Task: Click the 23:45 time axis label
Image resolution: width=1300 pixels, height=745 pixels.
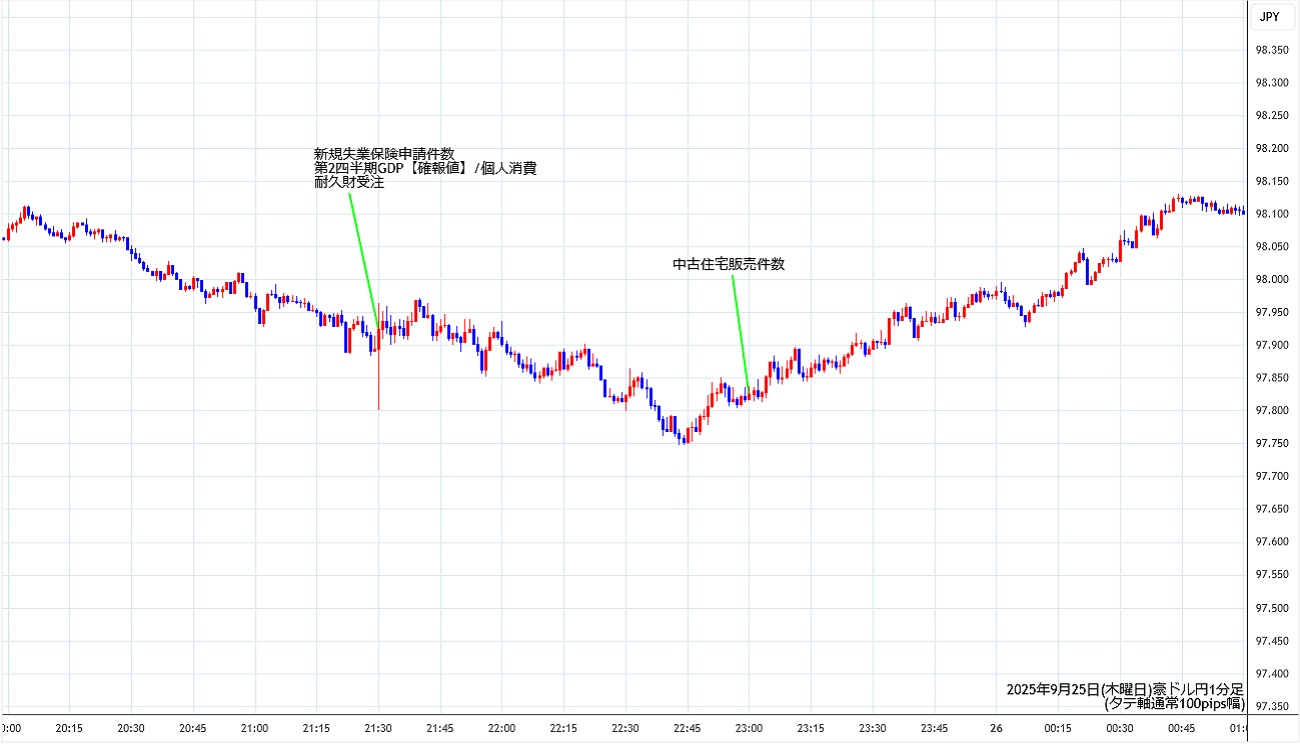Action: (935, 729)
